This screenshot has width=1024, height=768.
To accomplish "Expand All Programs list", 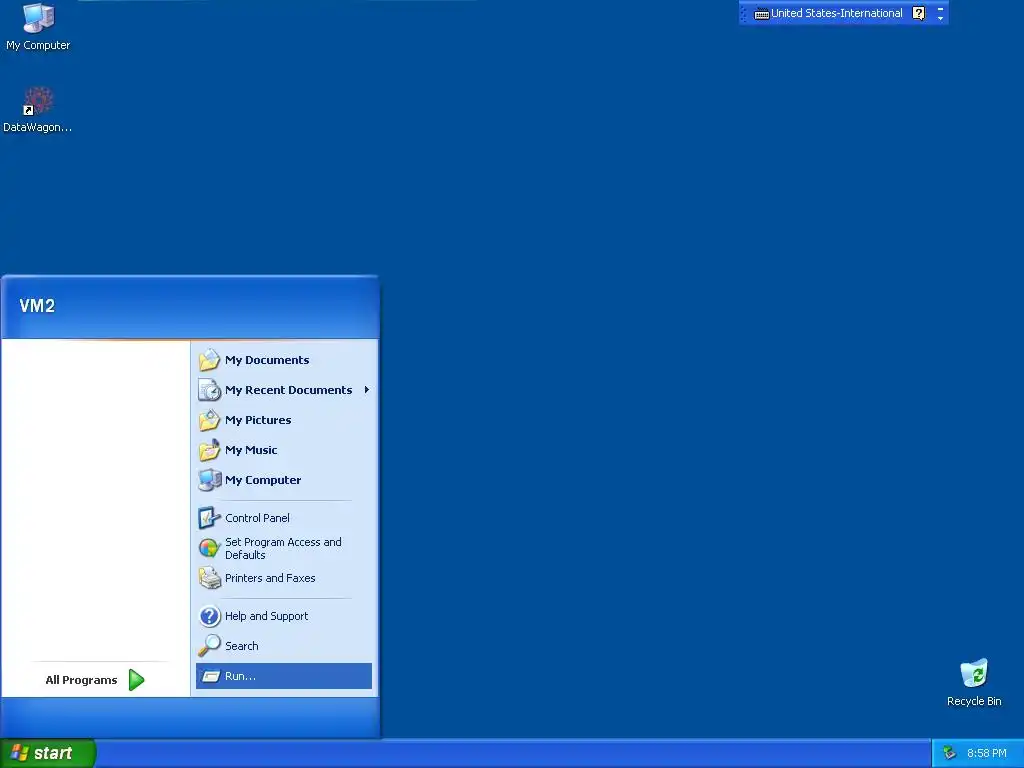I will 95,680.
